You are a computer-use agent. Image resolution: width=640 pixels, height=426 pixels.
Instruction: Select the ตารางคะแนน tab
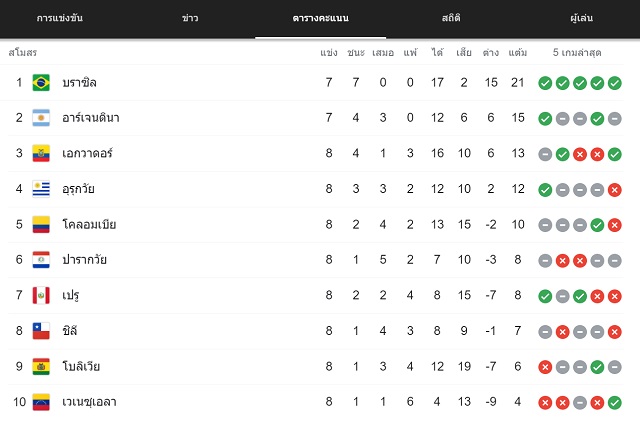[320, 18]
